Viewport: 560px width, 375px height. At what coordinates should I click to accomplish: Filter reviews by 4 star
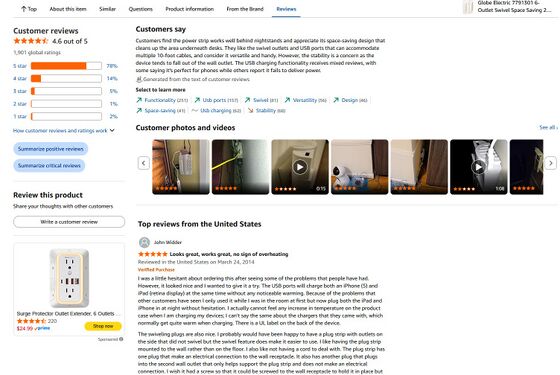point(20,78)
